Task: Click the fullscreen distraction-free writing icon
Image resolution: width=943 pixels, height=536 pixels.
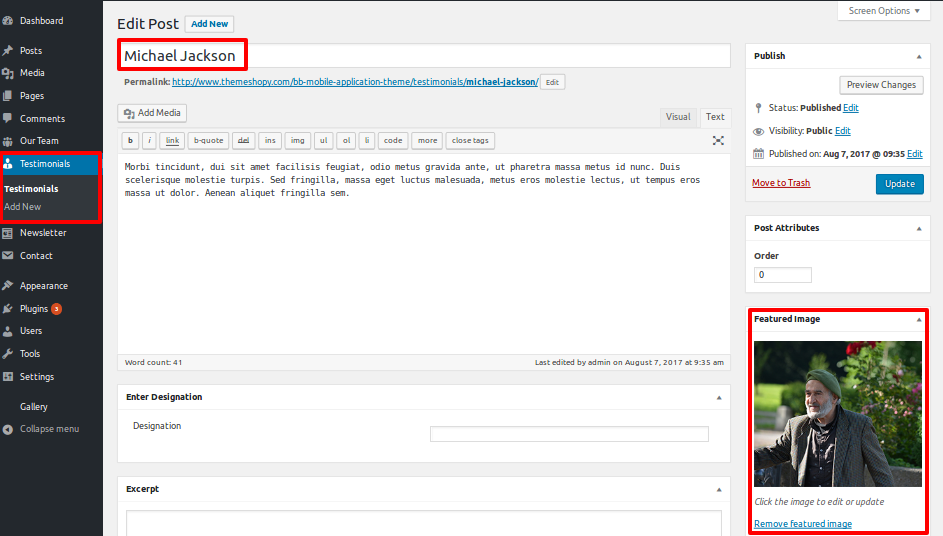Action: click(x=718, y=141)
